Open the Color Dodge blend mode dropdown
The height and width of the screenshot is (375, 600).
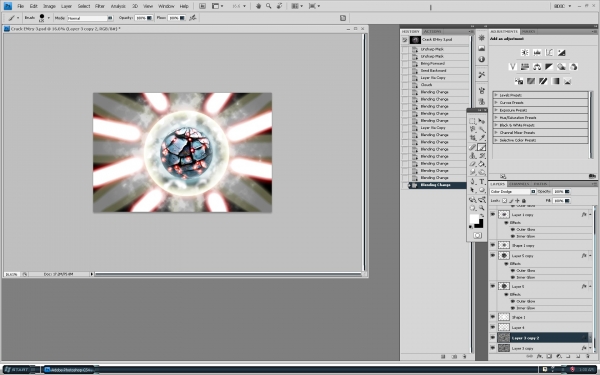[x=513, y=191]
